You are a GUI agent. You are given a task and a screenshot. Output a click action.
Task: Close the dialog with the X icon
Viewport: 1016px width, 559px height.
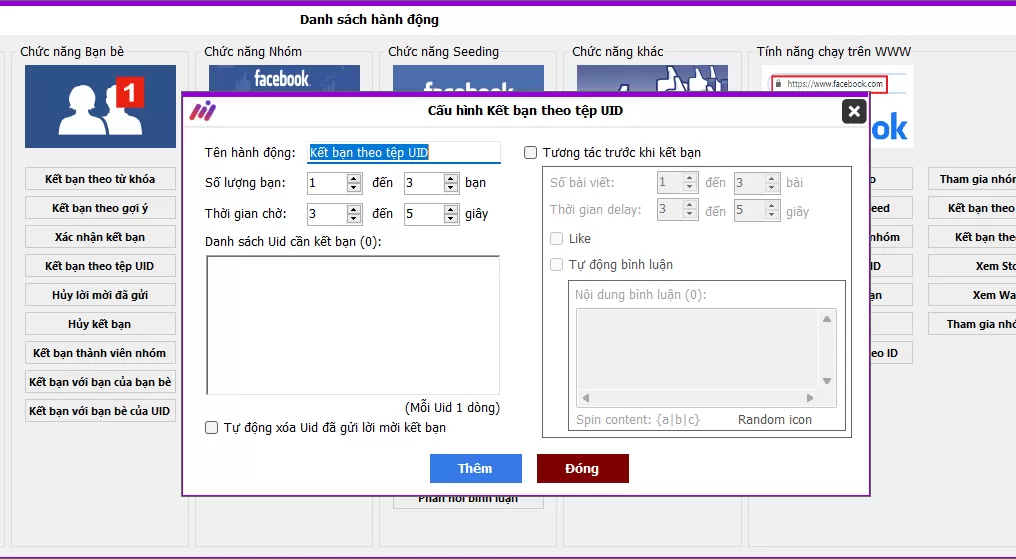pos(853,111)
